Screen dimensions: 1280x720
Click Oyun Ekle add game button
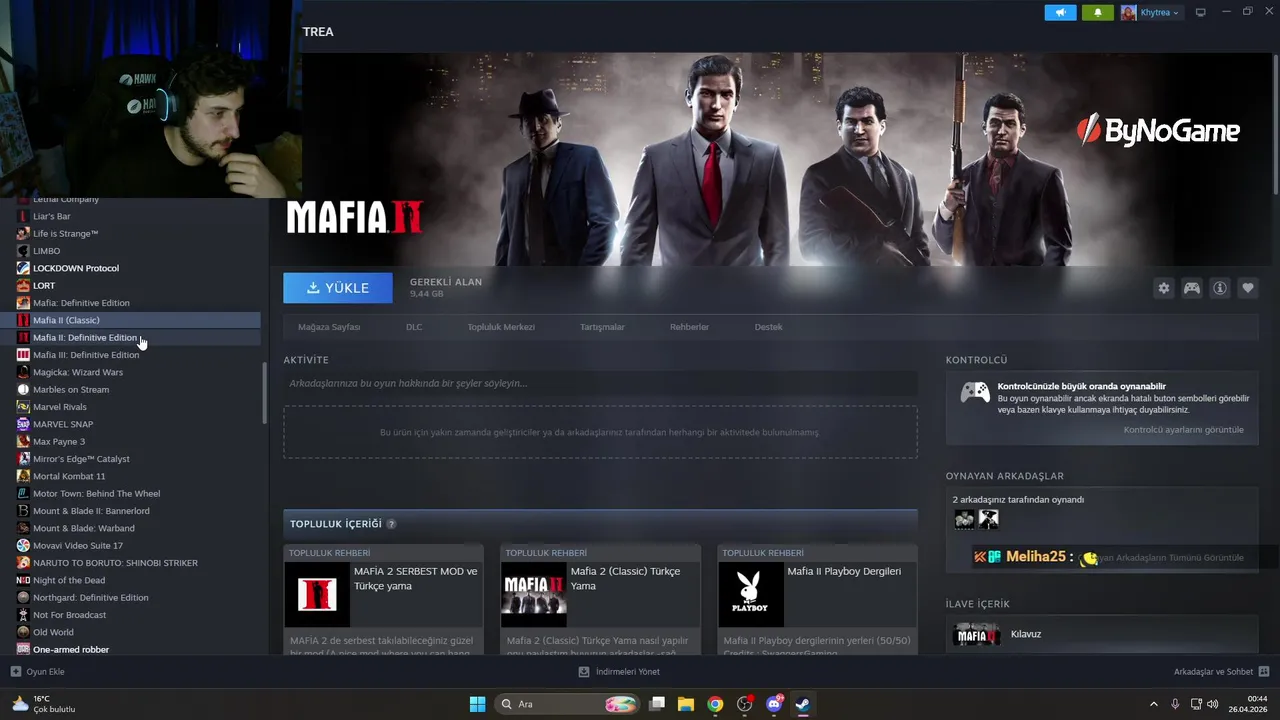click(x=37, y=672)
